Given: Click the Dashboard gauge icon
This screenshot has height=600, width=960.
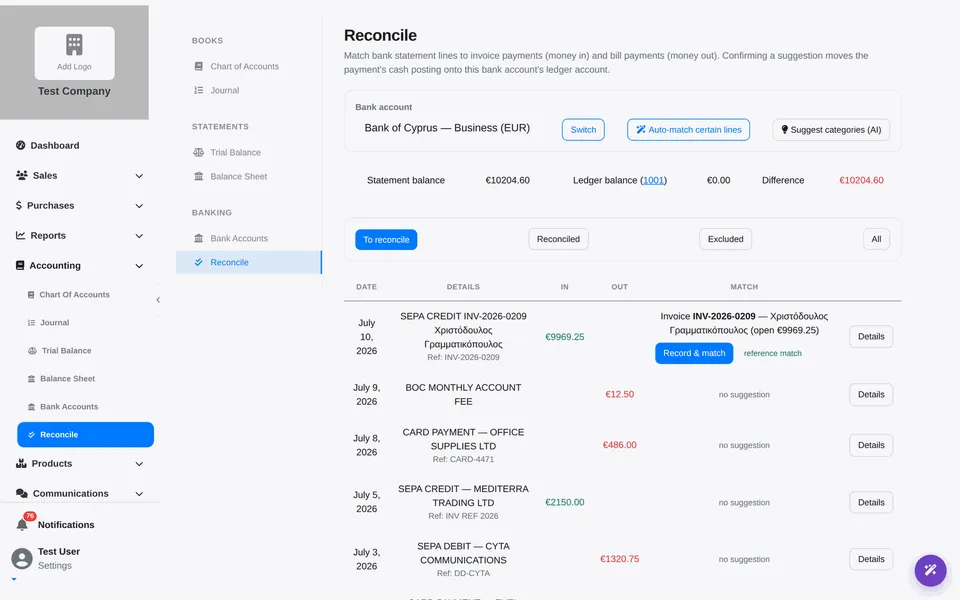Looking at the screenshot, I should point(21,145).
